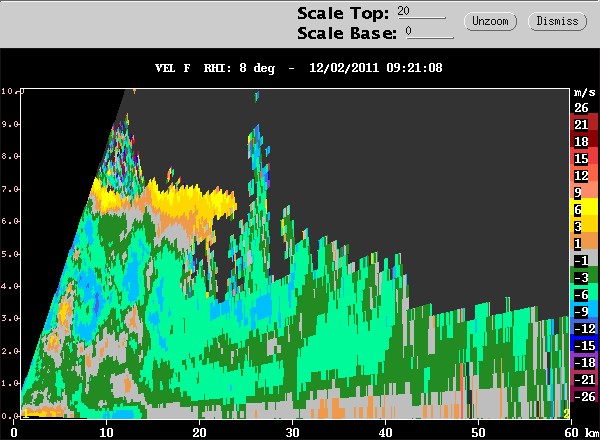
Task: Click the 3.0 height axis label
Action: [x=8, y=318]
